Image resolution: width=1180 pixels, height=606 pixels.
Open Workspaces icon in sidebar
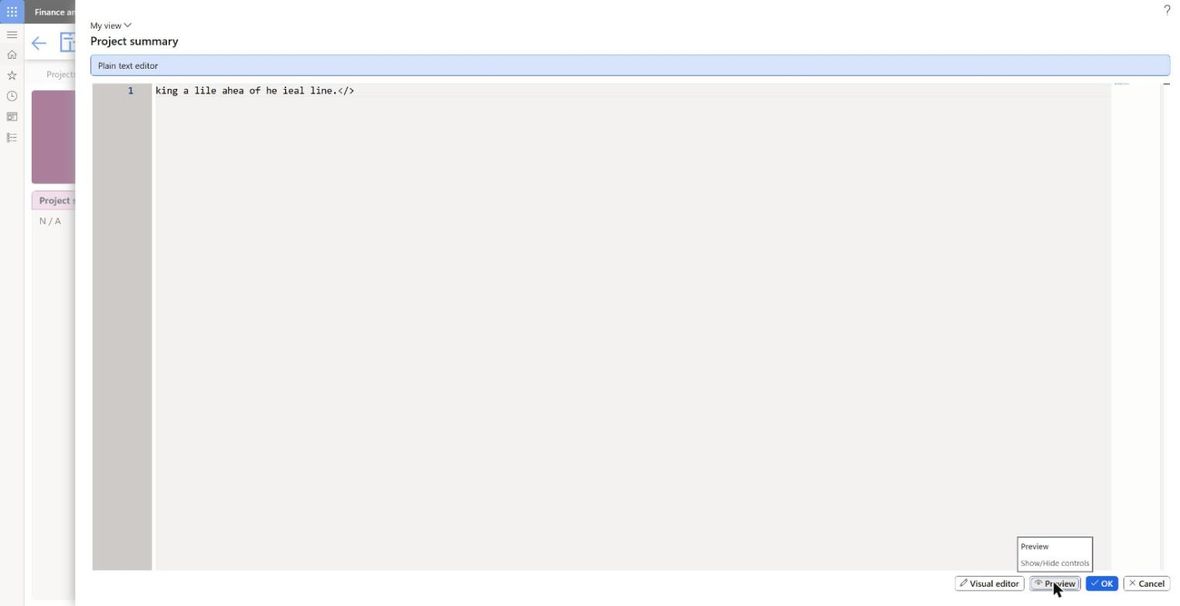coord(12,117)
